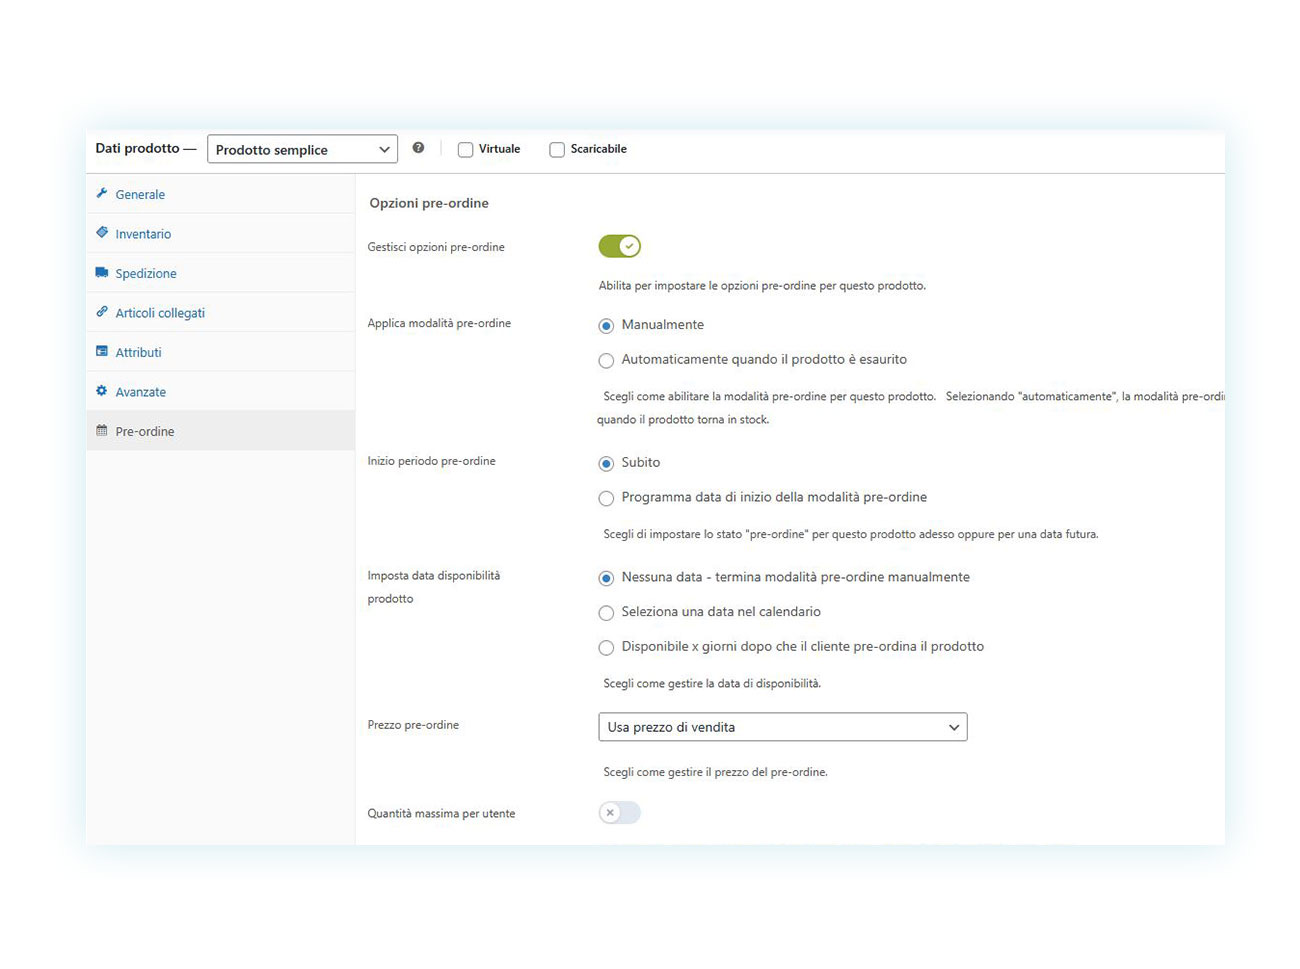Open the Prodotto semplice dropdown

pos(301,148)
